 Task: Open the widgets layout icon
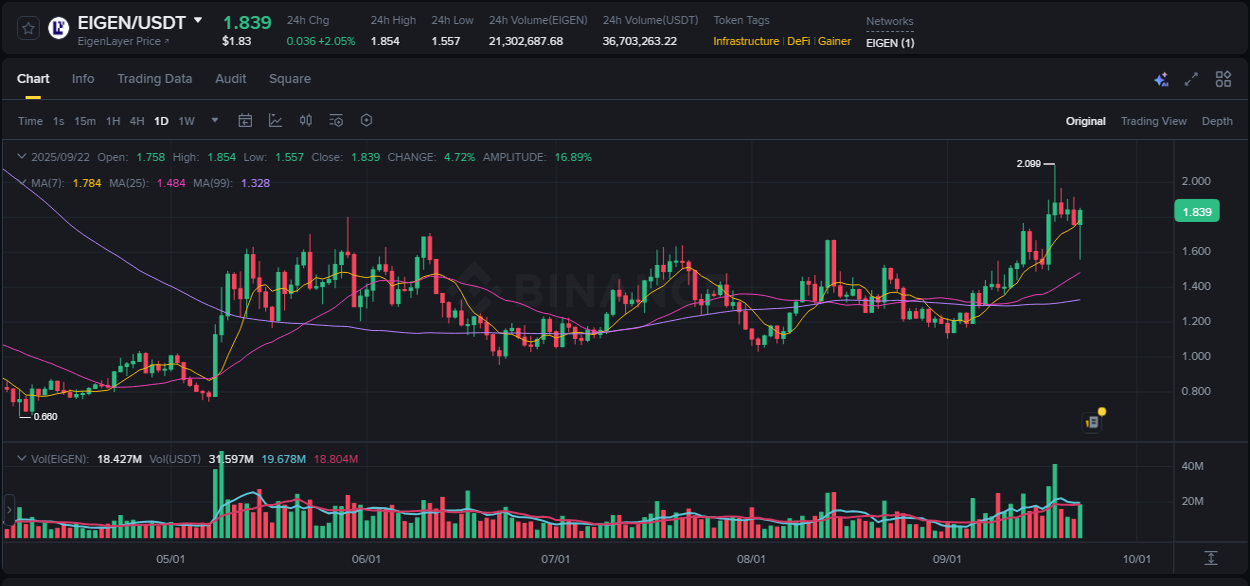click(1223, 78)
